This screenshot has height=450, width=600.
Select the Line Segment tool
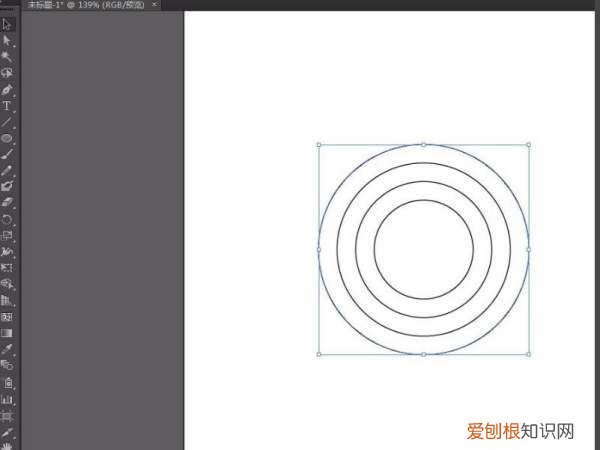[x=7, y=122]
